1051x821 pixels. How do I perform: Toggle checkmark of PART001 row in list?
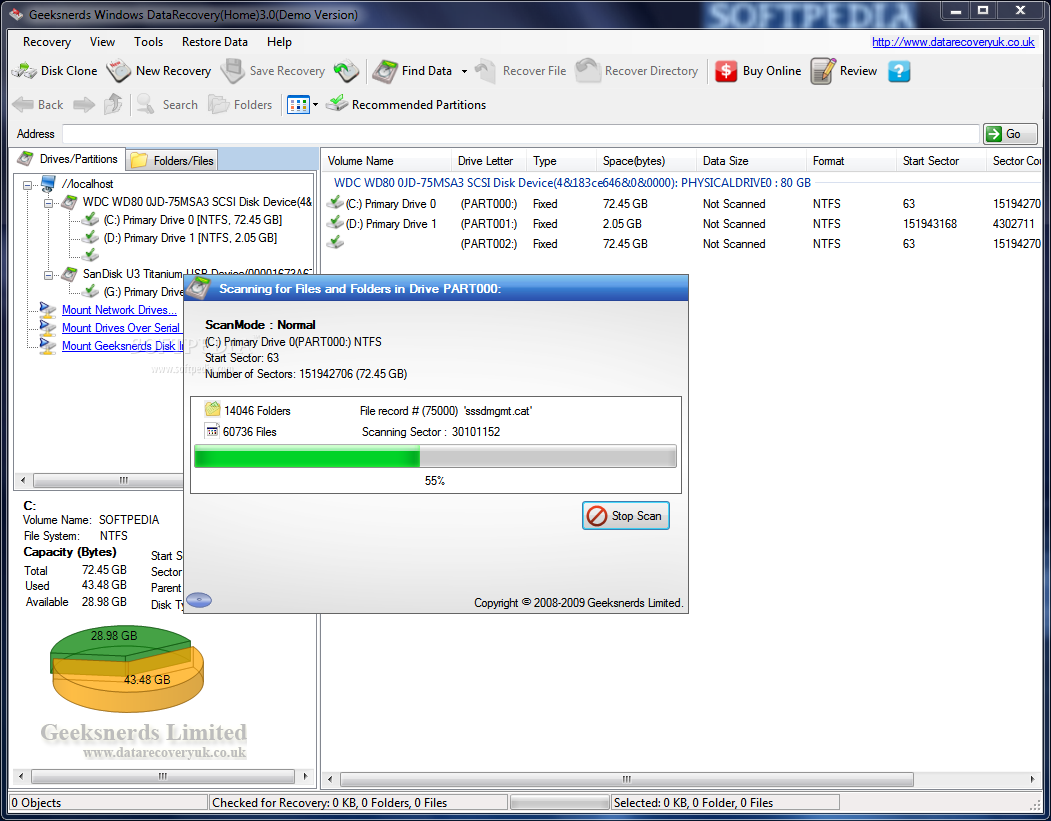(334, 223)
